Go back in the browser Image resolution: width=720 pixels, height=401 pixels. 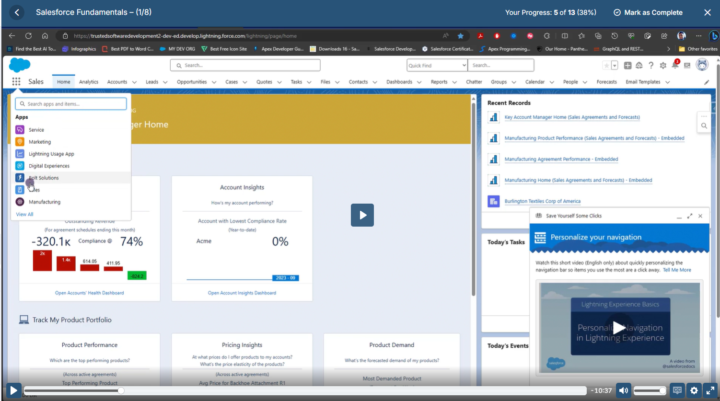tap(12, 36)
